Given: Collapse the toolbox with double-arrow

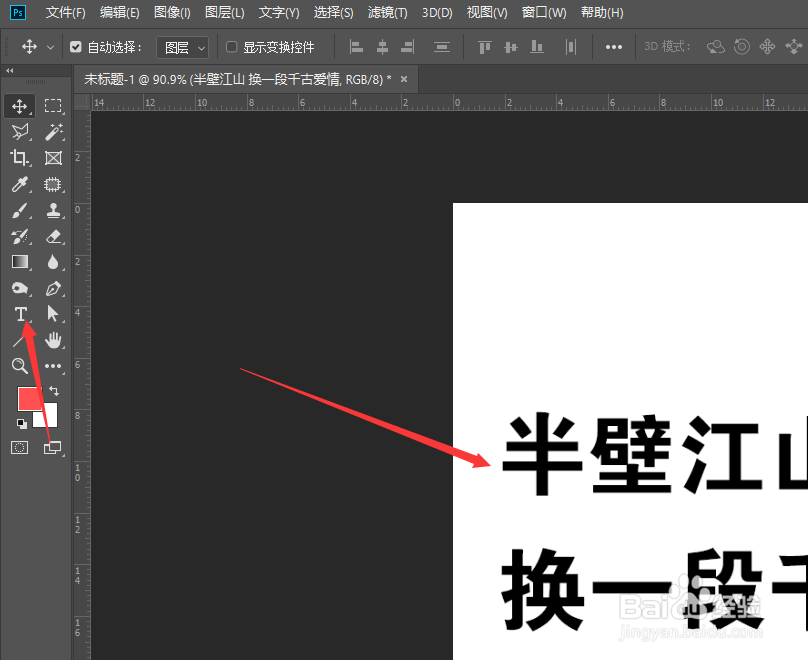Looking at the screenshot, I should point(9,71).
